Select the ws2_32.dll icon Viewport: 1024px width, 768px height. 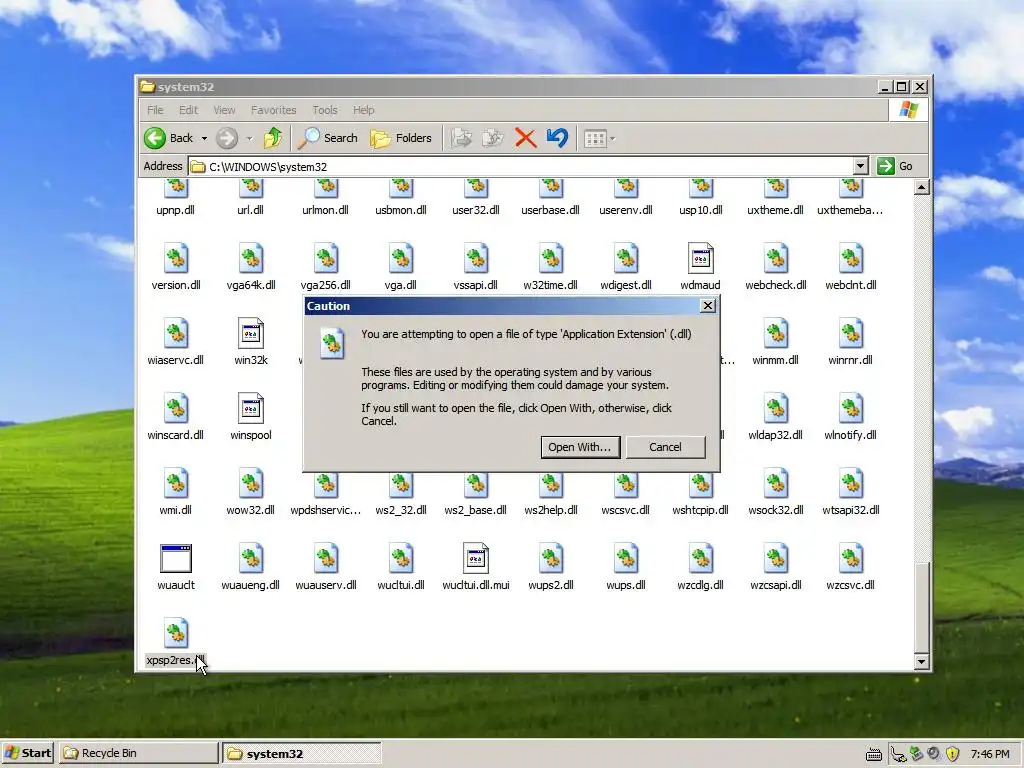tap(400, 487)
